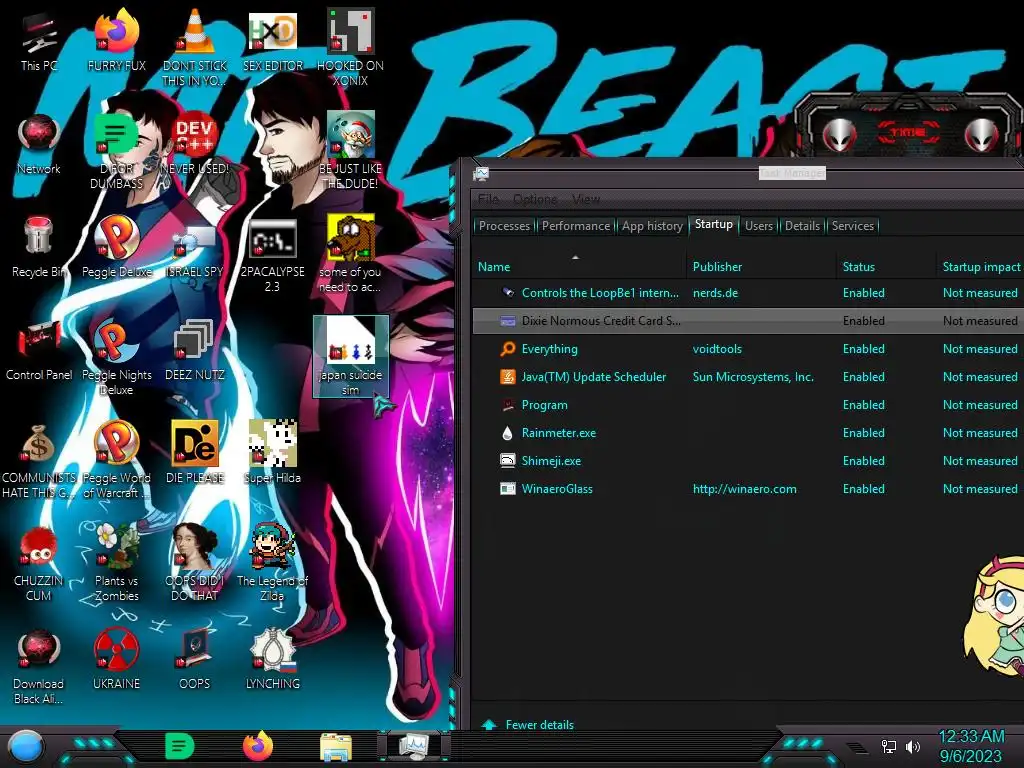Select the Program startup entry
The height and width of the screenshot is (768, 1024).
point(748,405)
